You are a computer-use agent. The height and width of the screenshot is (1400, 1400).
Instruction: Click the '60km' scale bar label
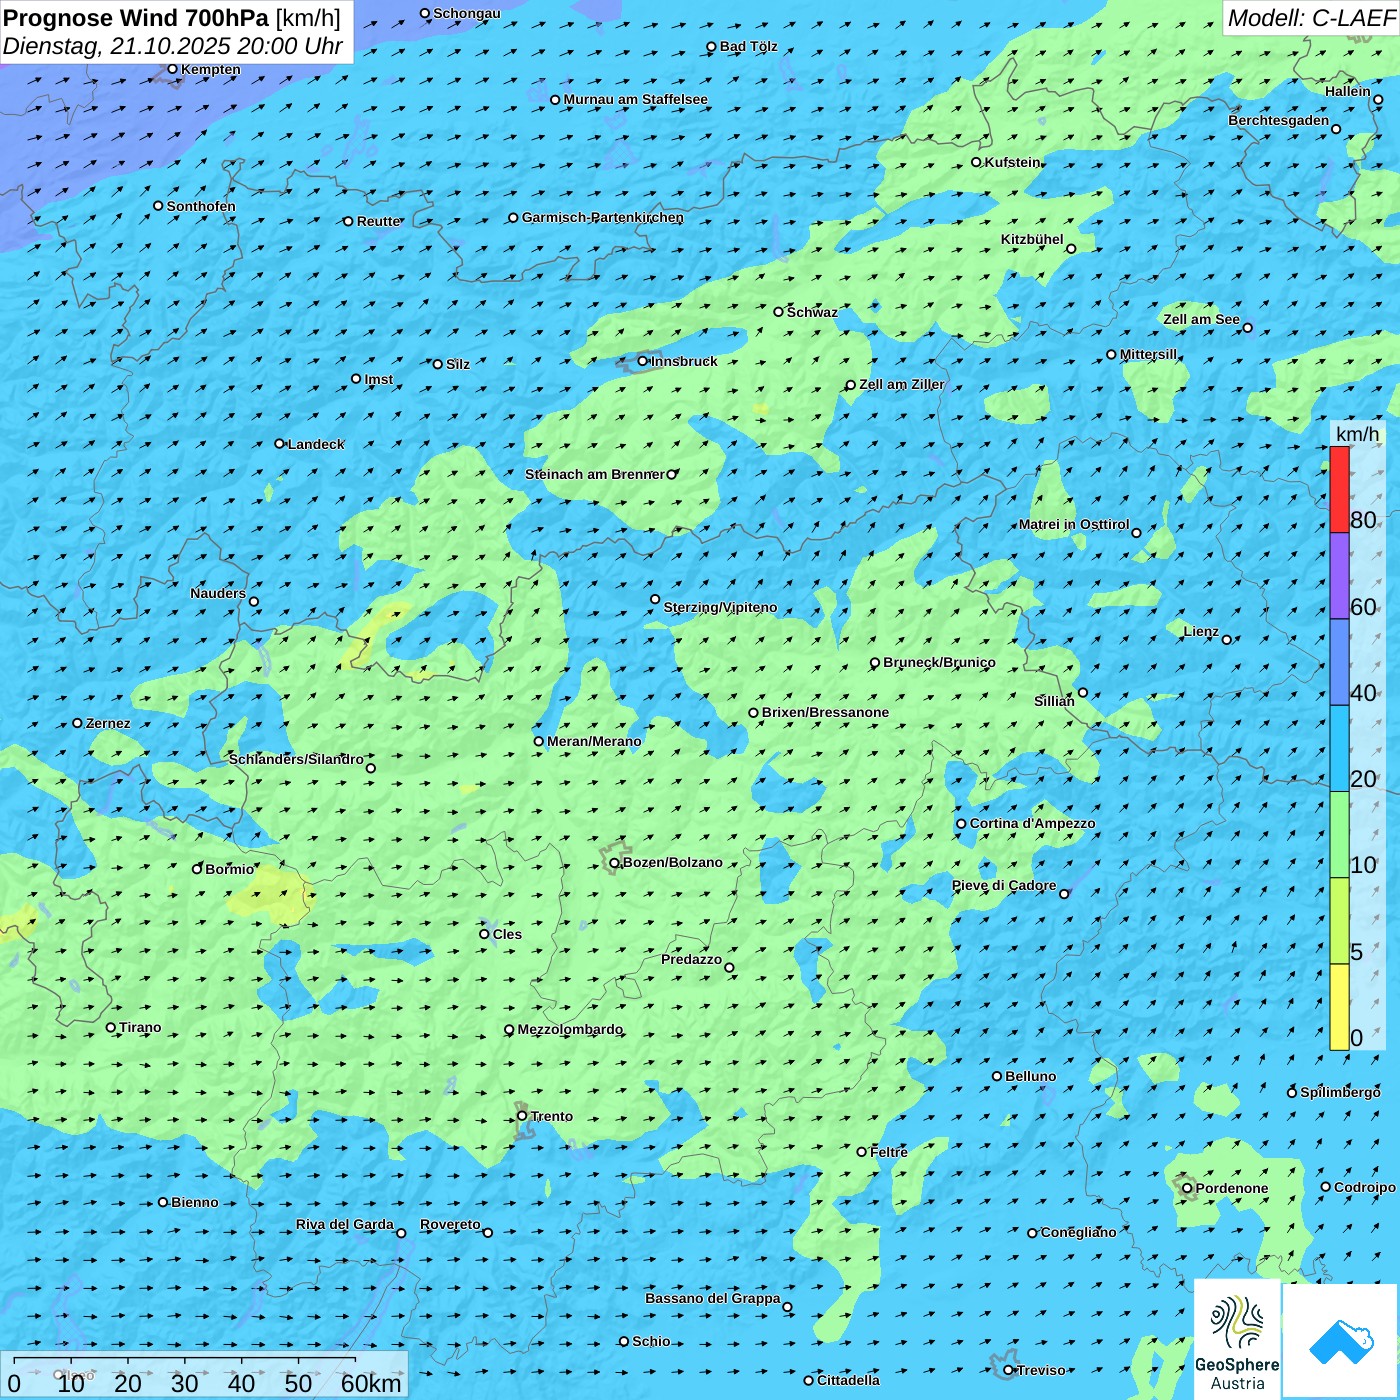pos(371,1383)
